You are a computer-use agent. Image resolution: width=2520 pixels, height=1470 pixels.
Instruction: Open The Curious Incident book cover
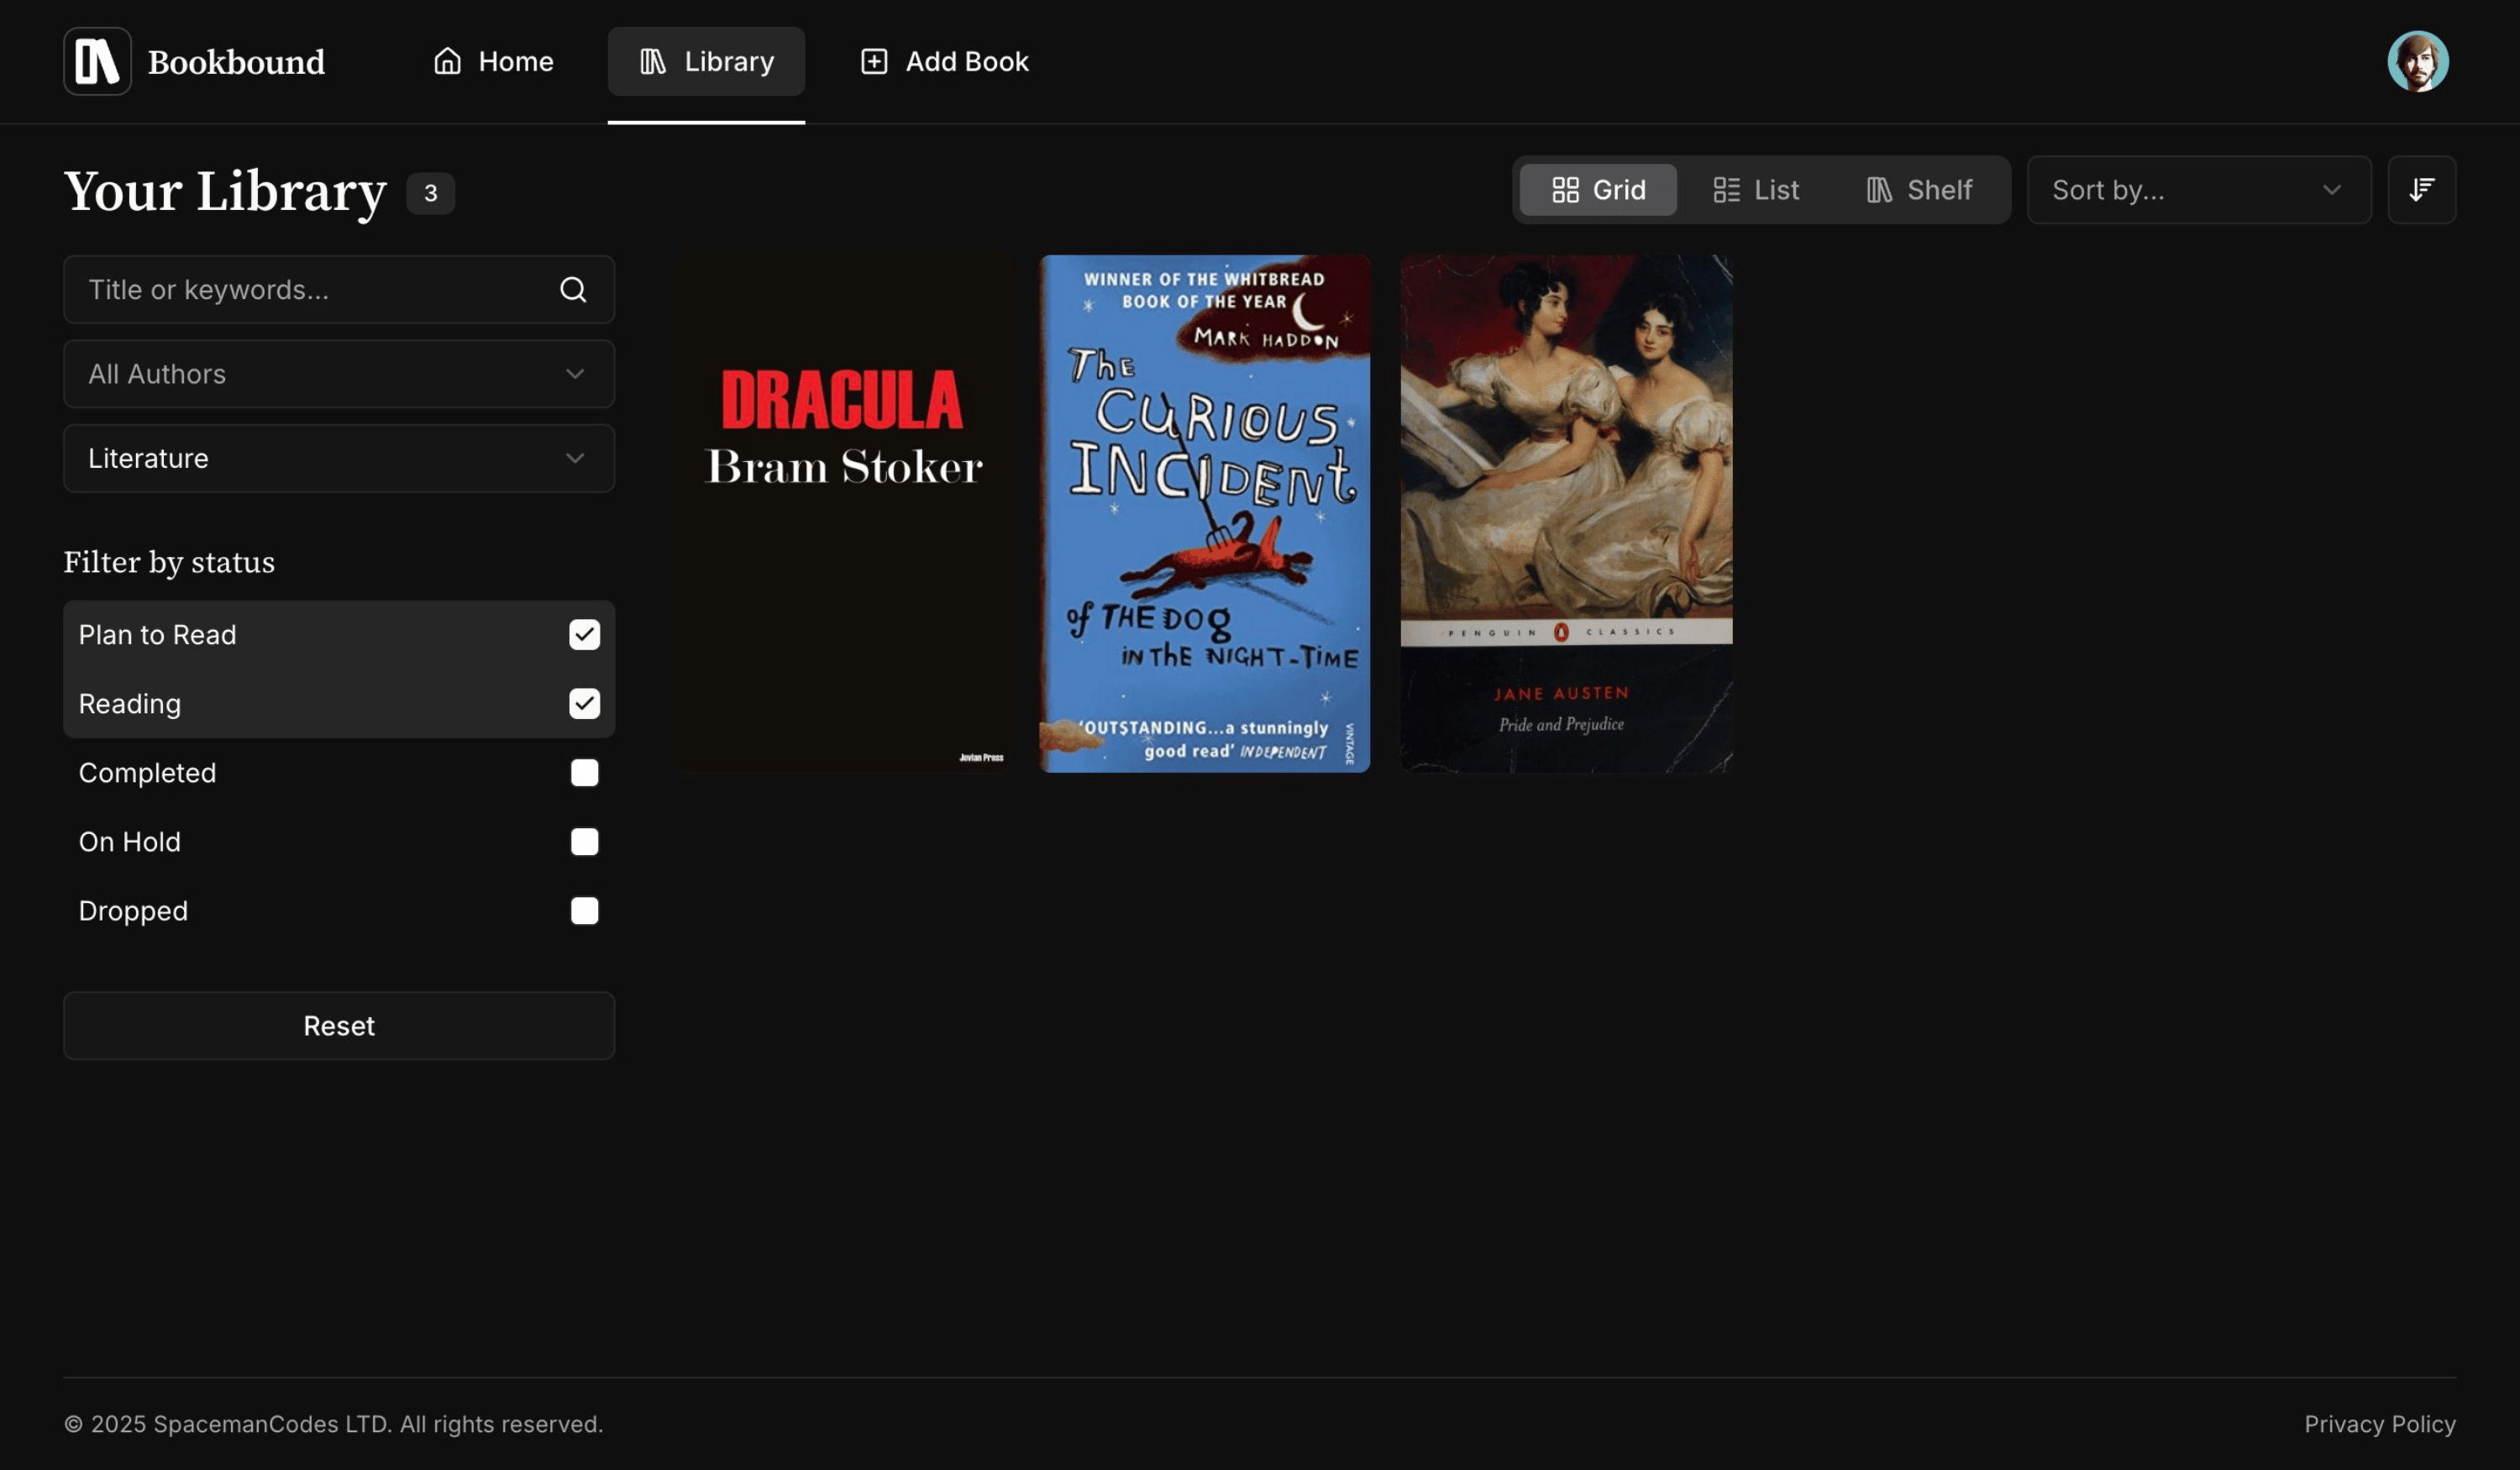click(1204, 514)
